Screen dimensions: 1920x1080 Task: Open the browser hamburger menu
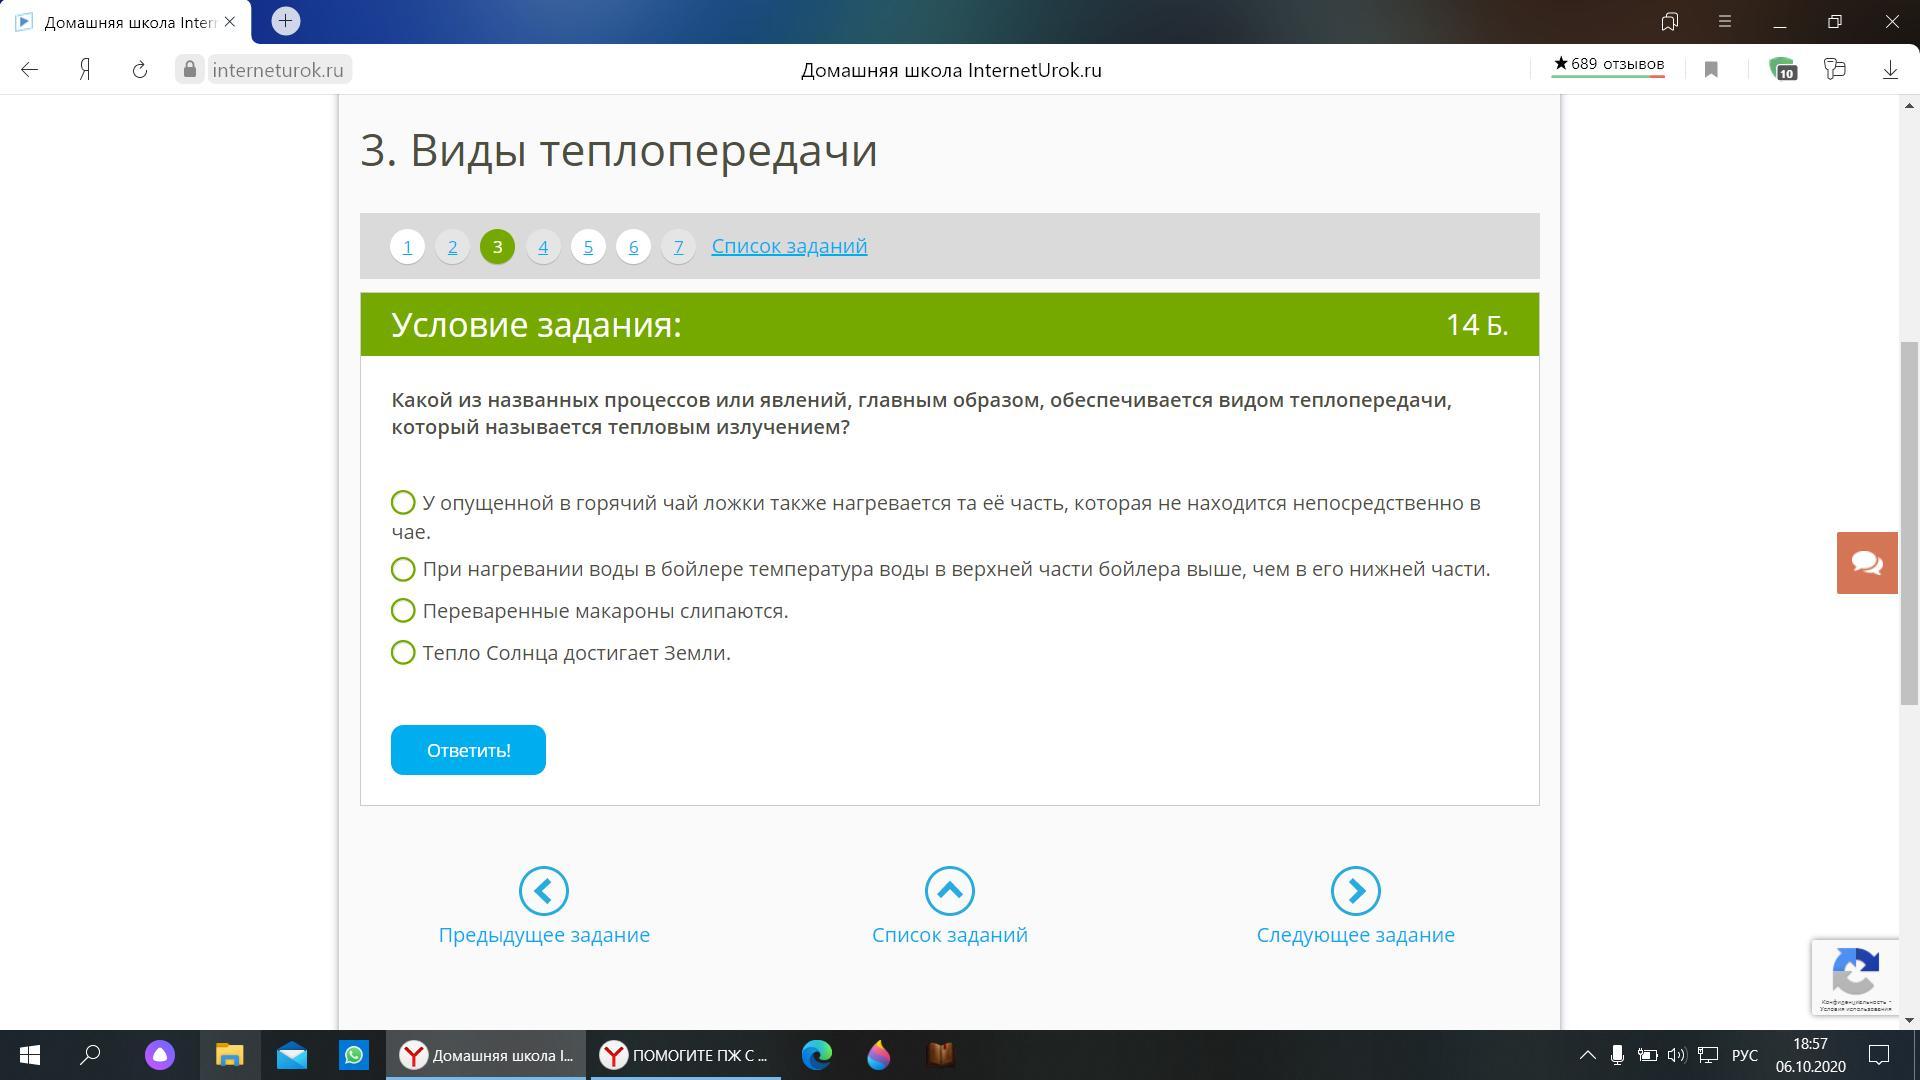coord(1724,21)
